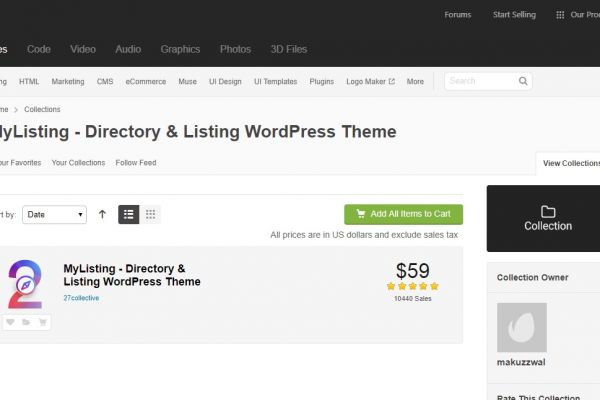
Task: Reverse sort order with arrow icon
Action: [x=102, y=214]
